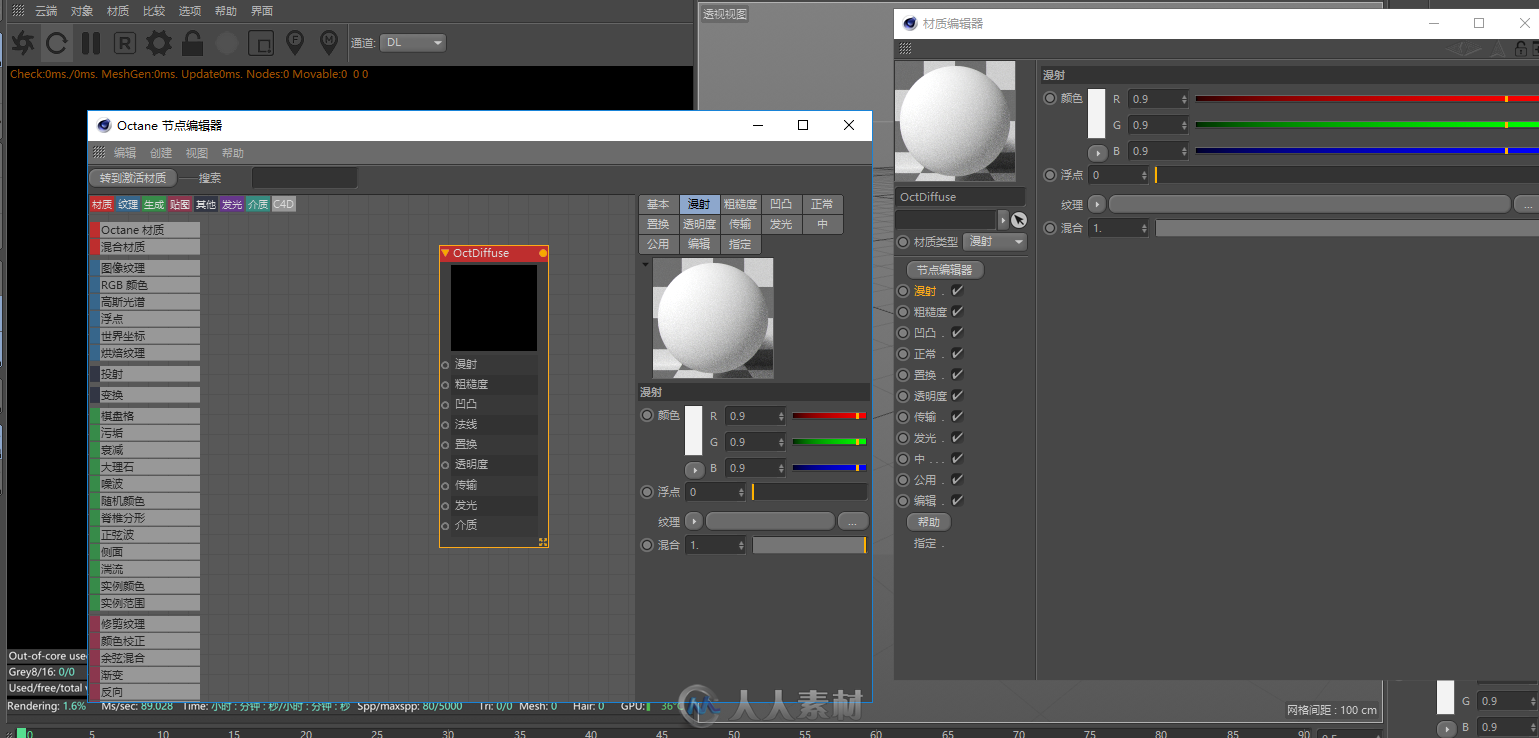Open the 通道 DL dropdown
The image size is (1539, 738).
[412, 43]
